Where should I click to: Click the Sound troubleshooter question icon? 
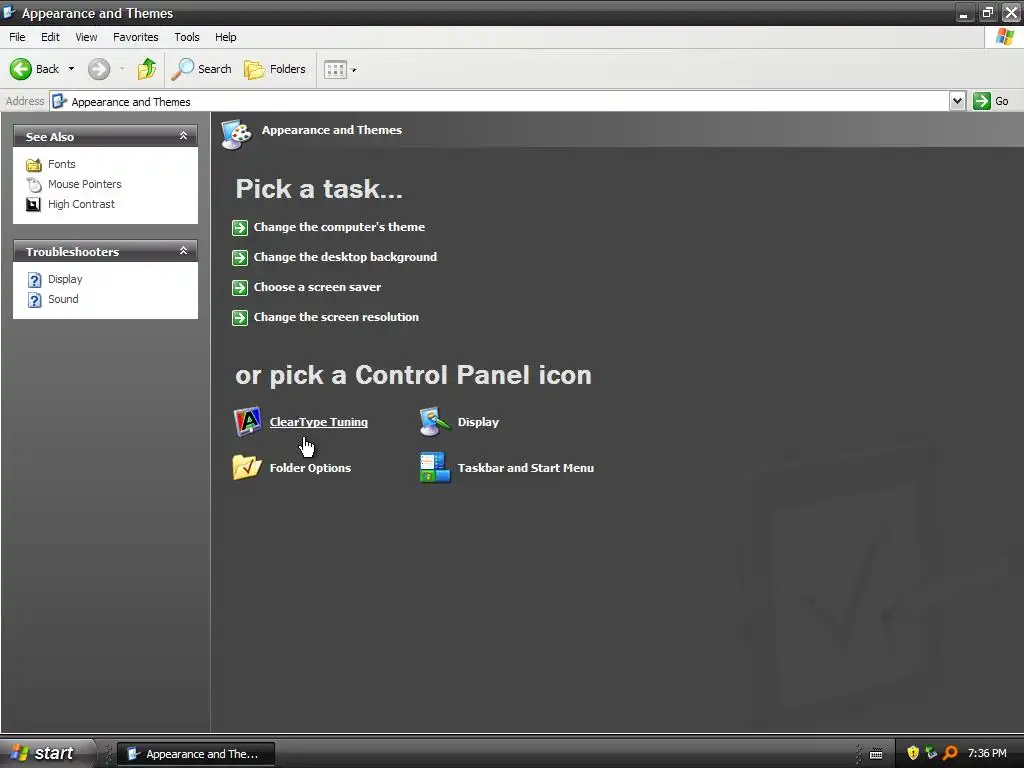tap(35, 300)
